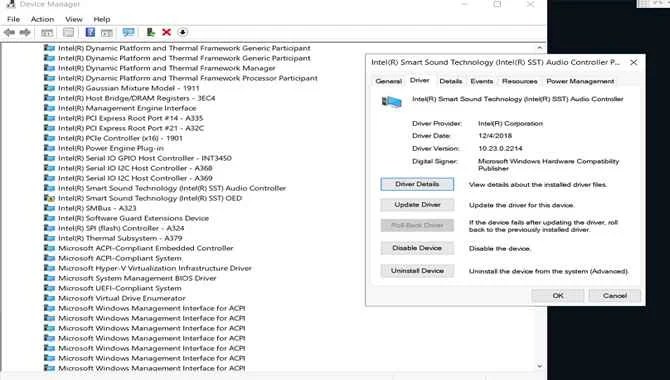Click the Intel(R) Corporation provider text

[x=510, y=124]
